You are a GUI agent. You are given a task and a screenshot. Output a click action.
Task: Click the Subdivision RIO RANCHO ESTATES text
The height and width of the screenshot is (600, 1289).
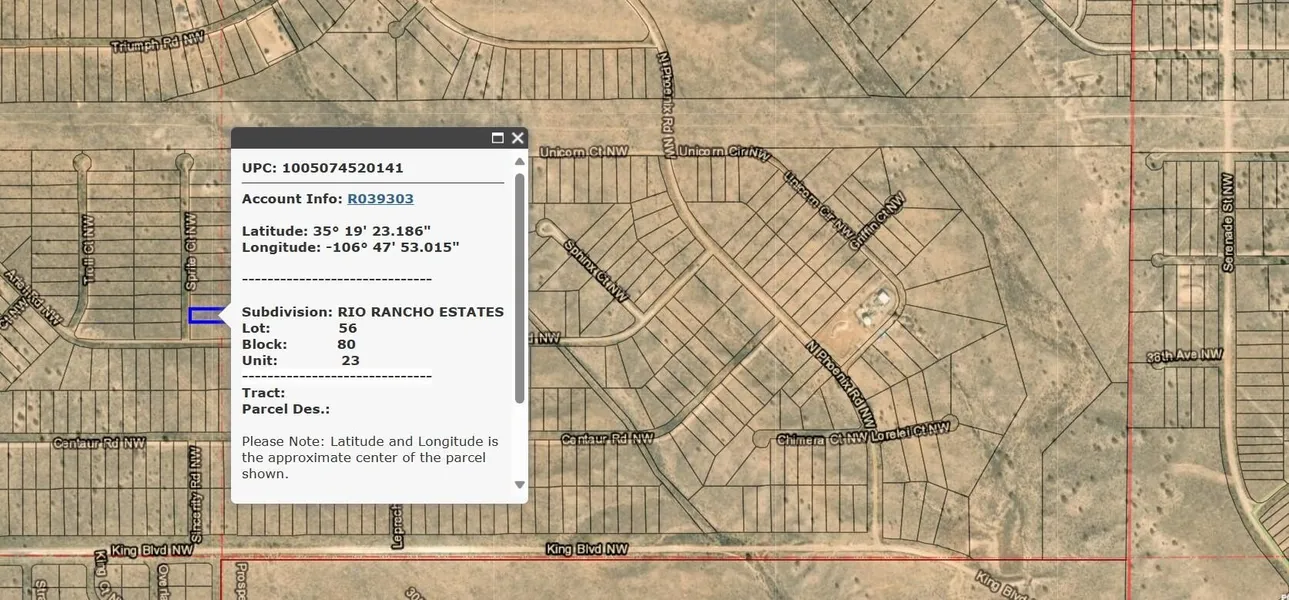coord(372,312)
